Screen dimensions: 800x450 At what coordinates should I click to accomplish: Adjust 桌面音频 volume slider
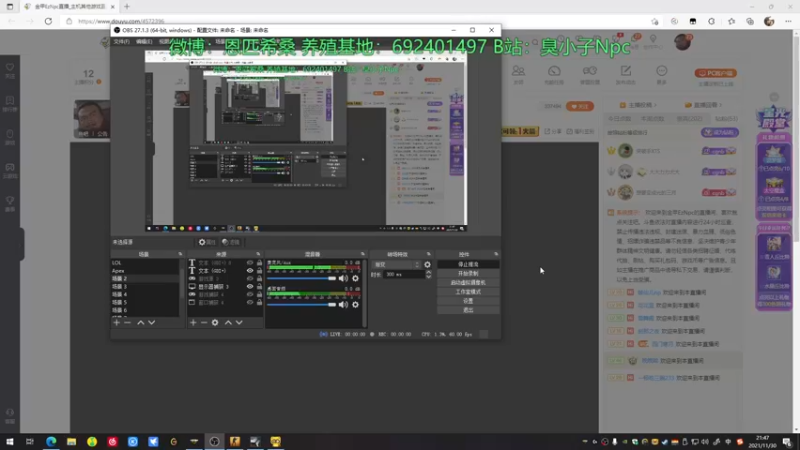[x=302, y=305]
